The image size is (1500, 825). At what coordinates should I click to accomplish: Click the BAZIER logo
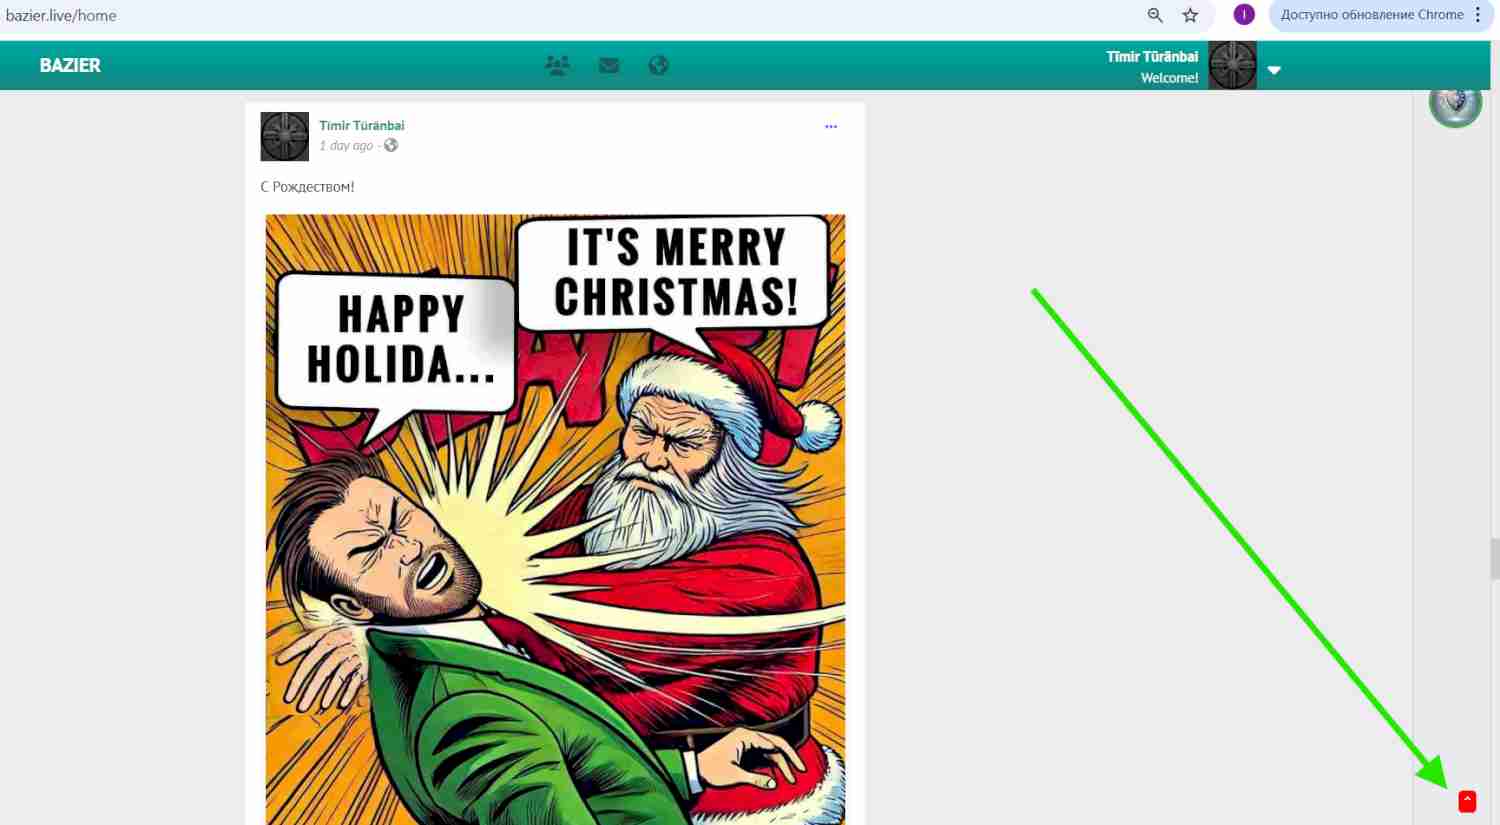click(x=70, y=66)
